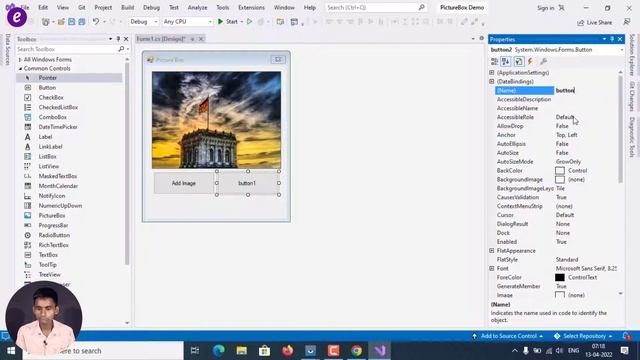Open the Build menu
The height and width of the screenshot is (360, 640).
[x=127, y=7]
